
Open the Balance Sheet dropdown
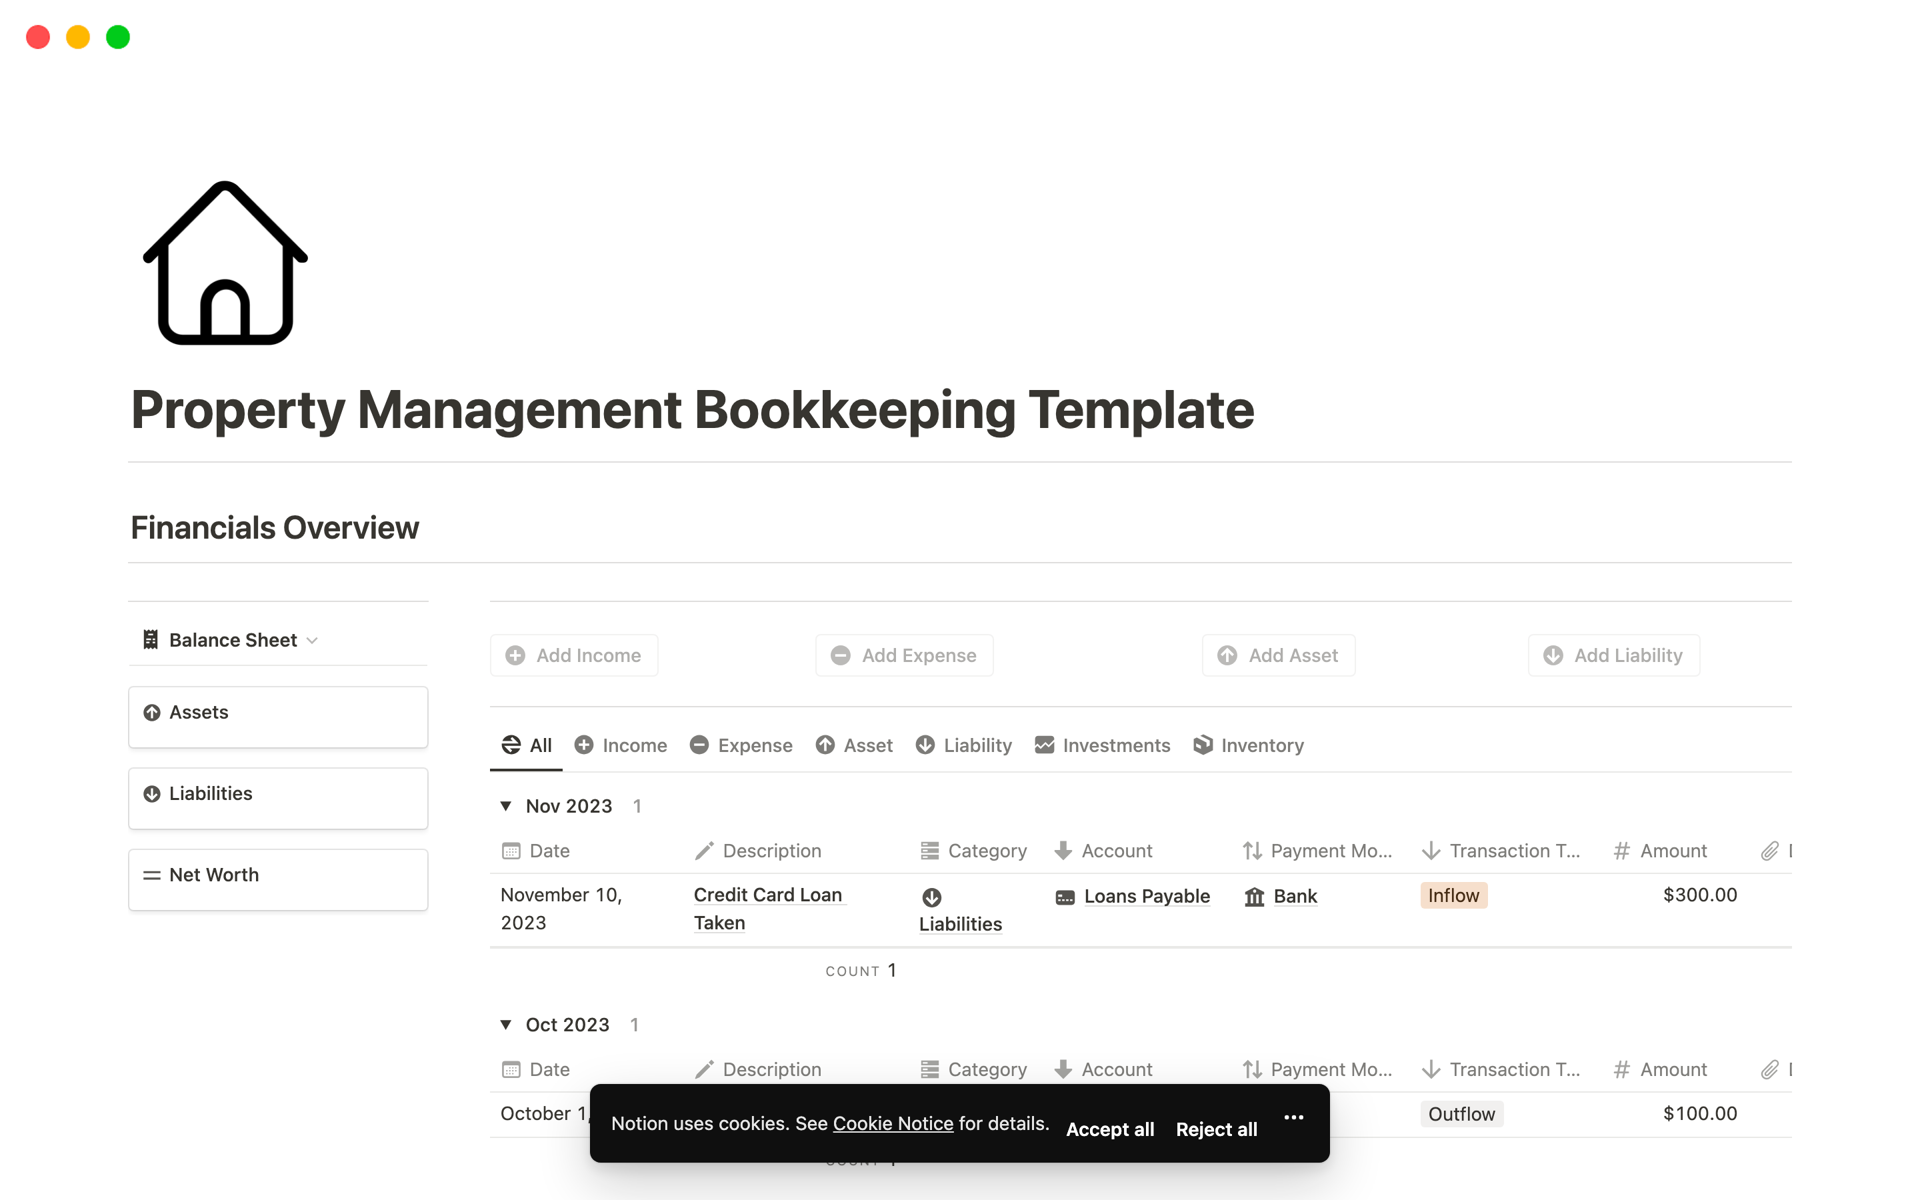pos(313,640)
